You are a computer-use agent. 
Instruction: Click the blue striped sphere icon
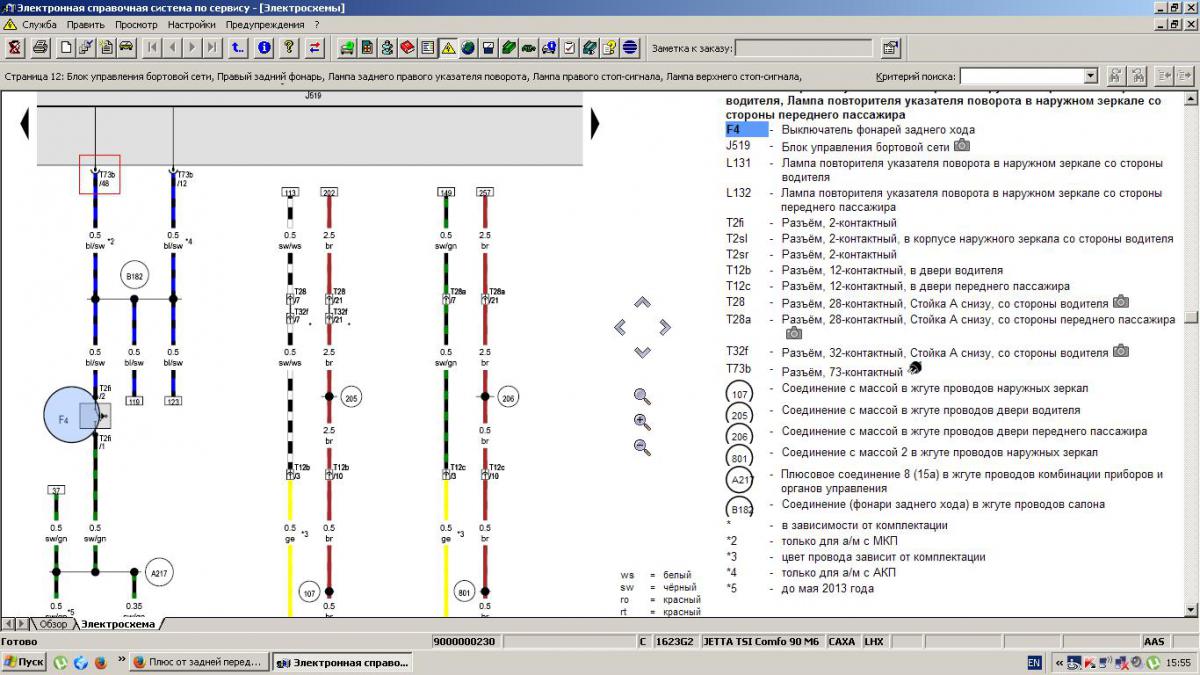(x=628, y=47)
